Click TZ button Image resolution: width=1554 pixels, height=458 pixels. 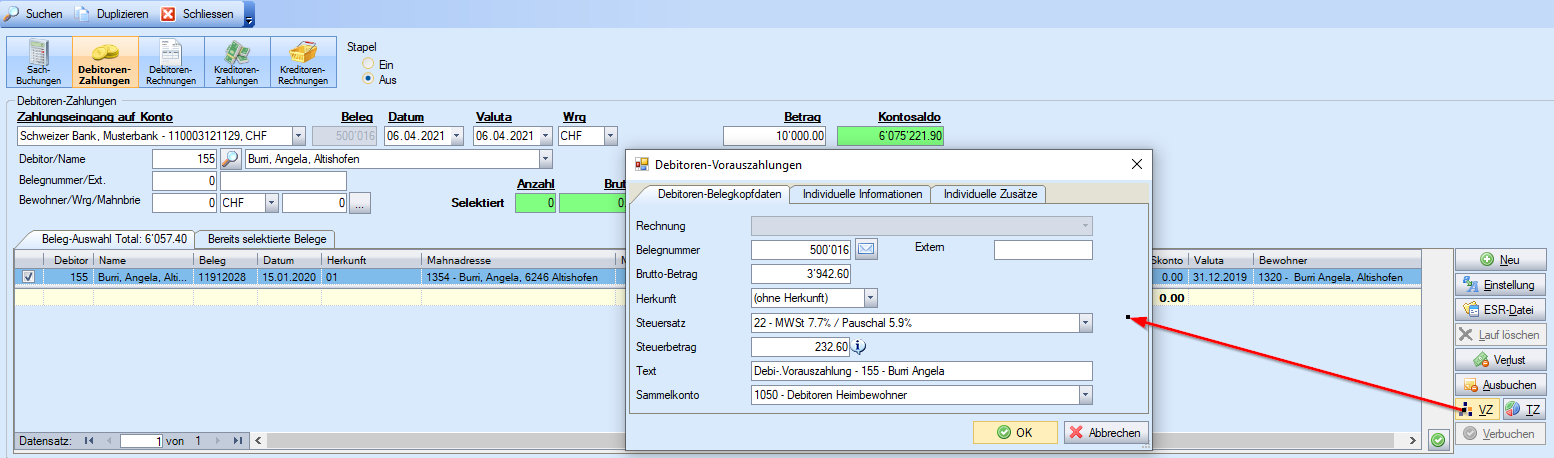point(1524,410)
